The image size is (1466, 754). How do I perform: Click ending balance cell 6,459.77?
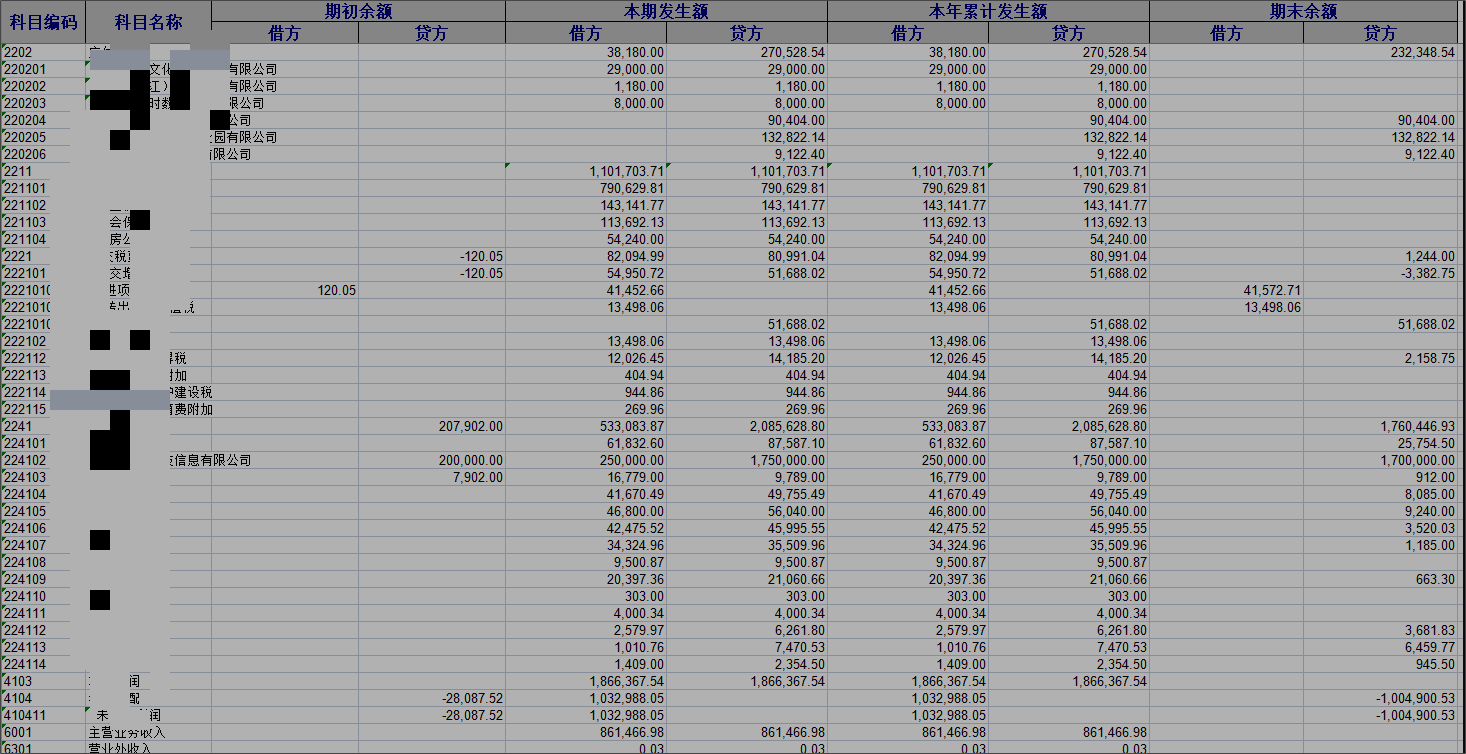tap(1381, 647)
